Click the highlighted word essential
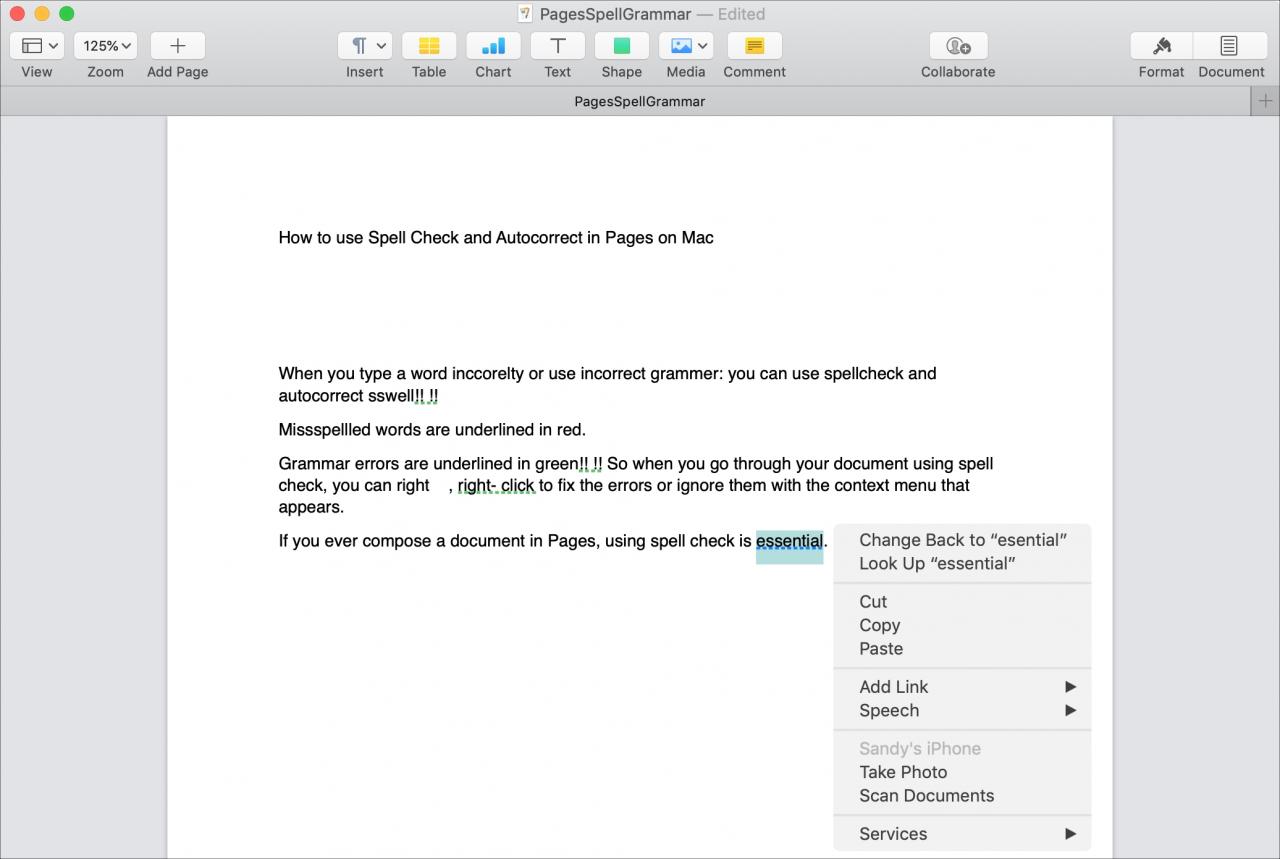This screenshot has height=859, width=1280. point(789,542)
